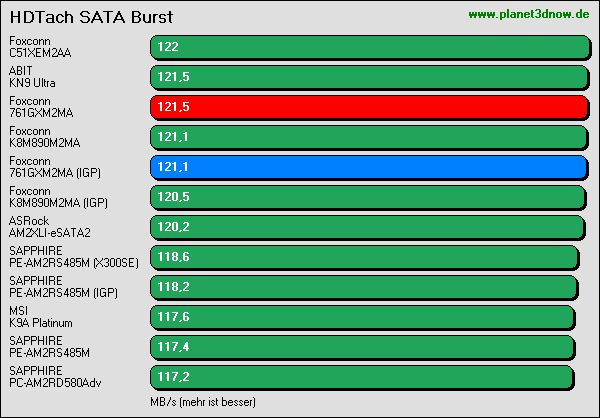Click the bar value 118,6
This screenshot has width=600, height=418.
point(173,257)
